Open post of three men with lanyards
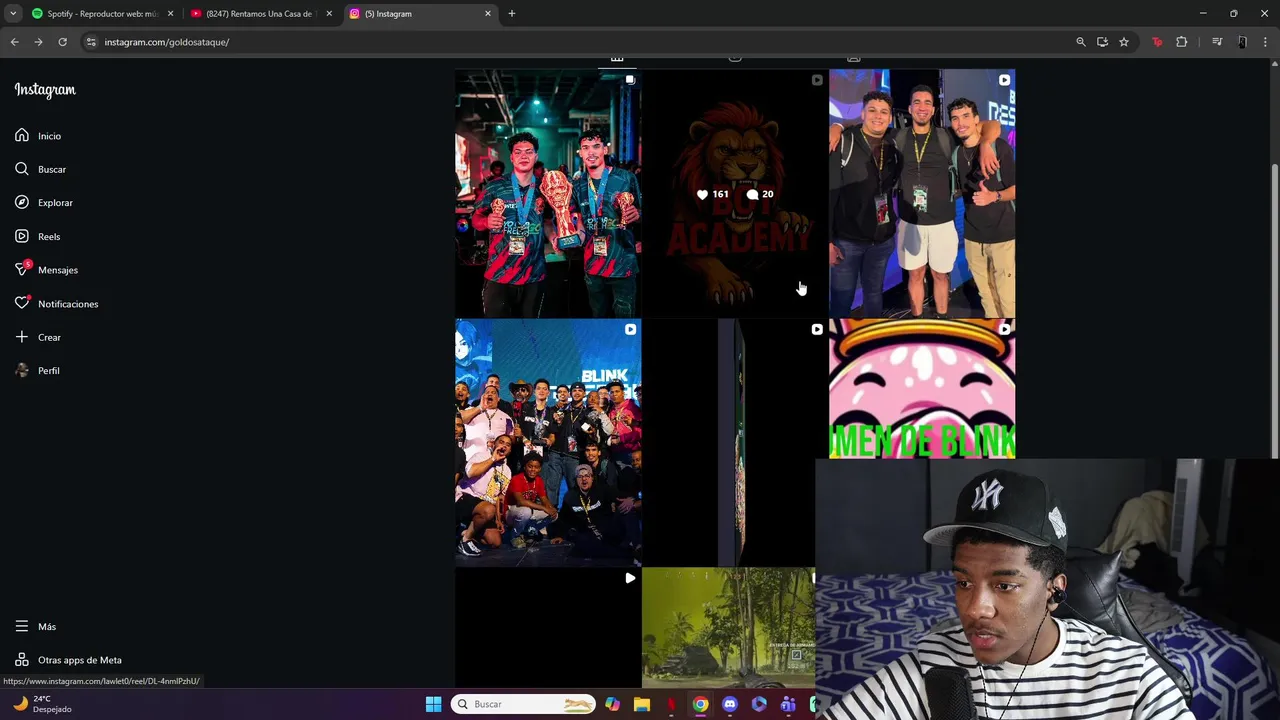The width and height of the screenshot is (1280, 720). (922, 193)
